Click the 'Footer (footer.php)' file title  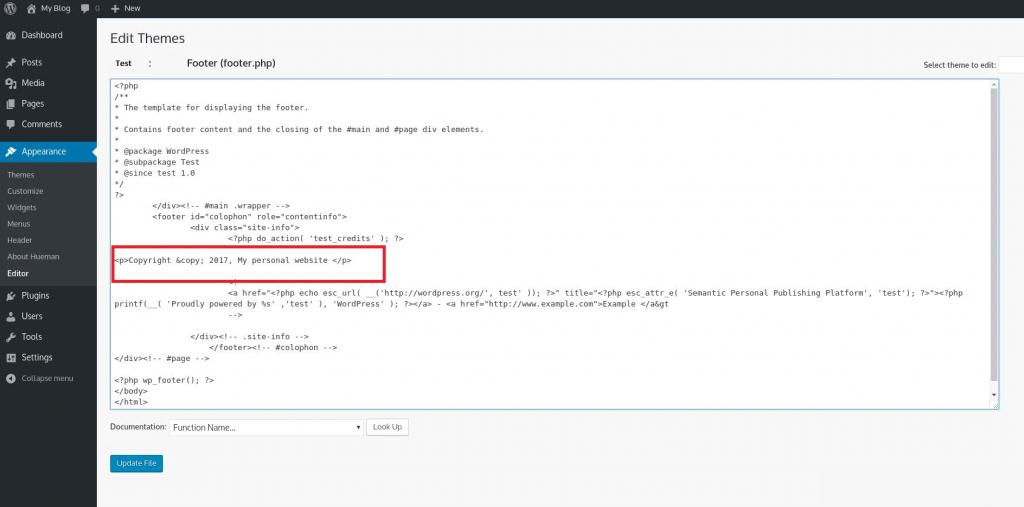click(231, 63)
